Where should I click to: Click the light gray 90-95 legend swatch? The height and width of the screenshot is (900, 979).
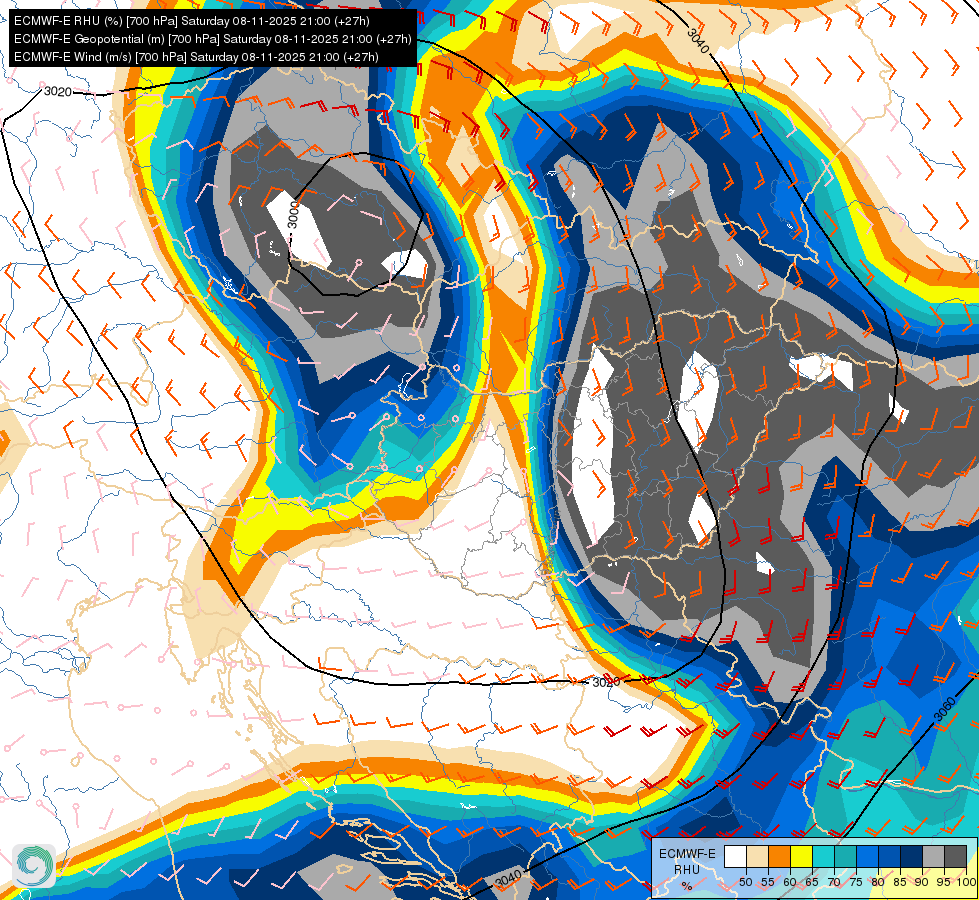[933, 856]
